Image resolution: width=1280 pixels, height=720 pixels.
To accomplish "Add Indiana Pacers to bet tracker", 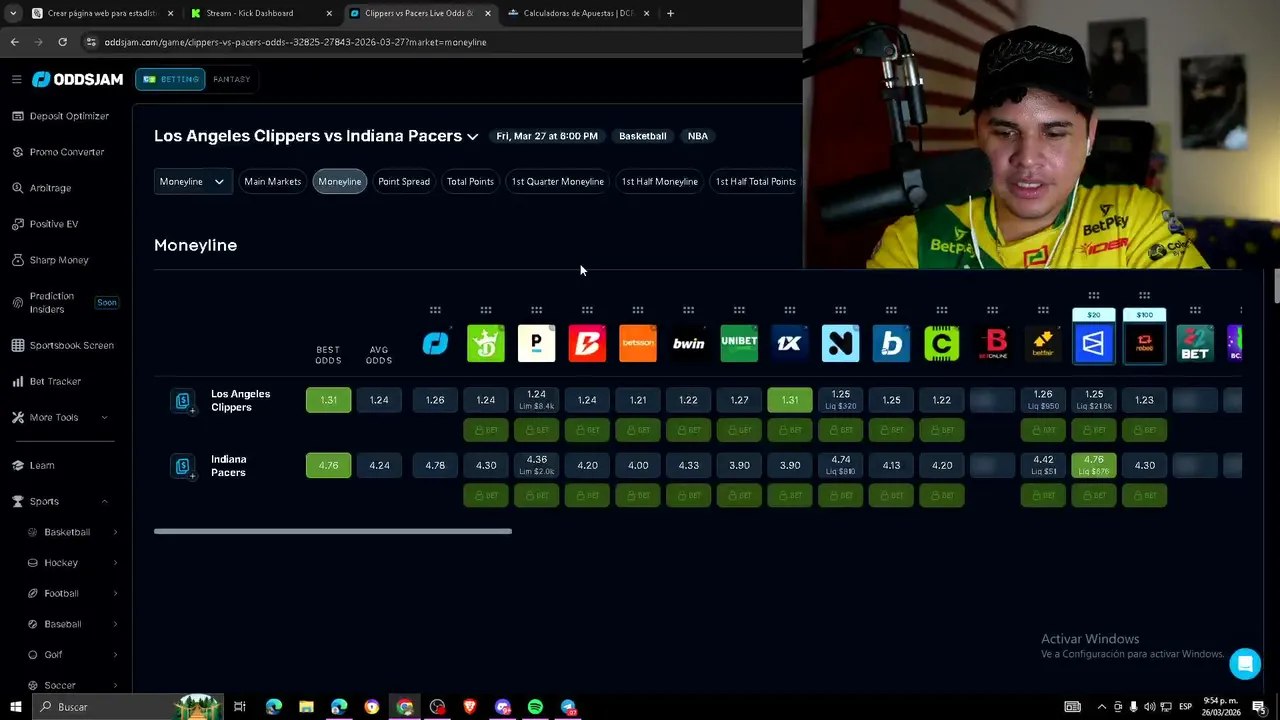I will click(182, 466).
